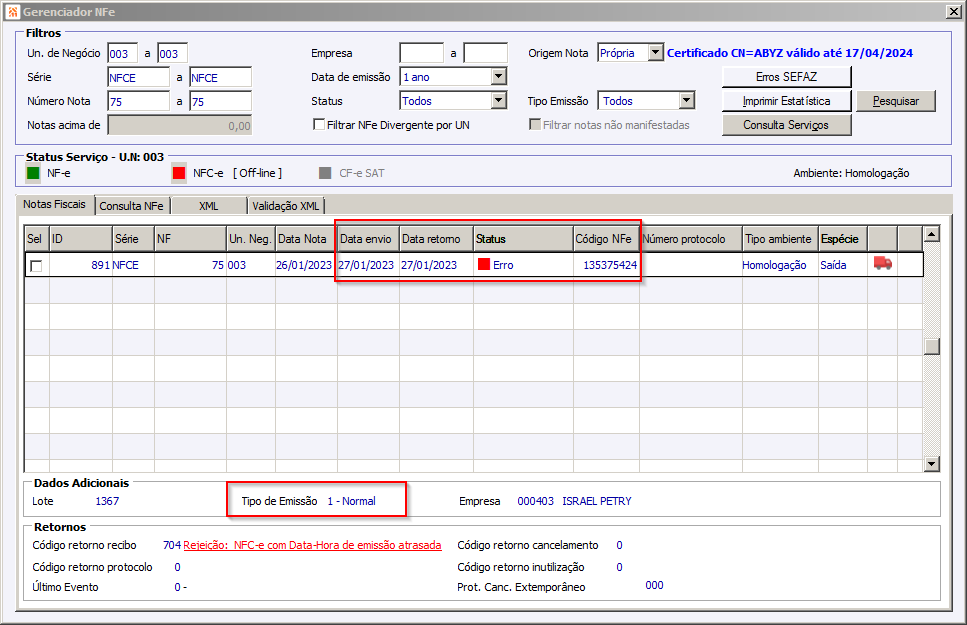967x625 pixels.
Task: Click the Un. Neg. column header
Action: pyautogui.click(x=250, y=239)
